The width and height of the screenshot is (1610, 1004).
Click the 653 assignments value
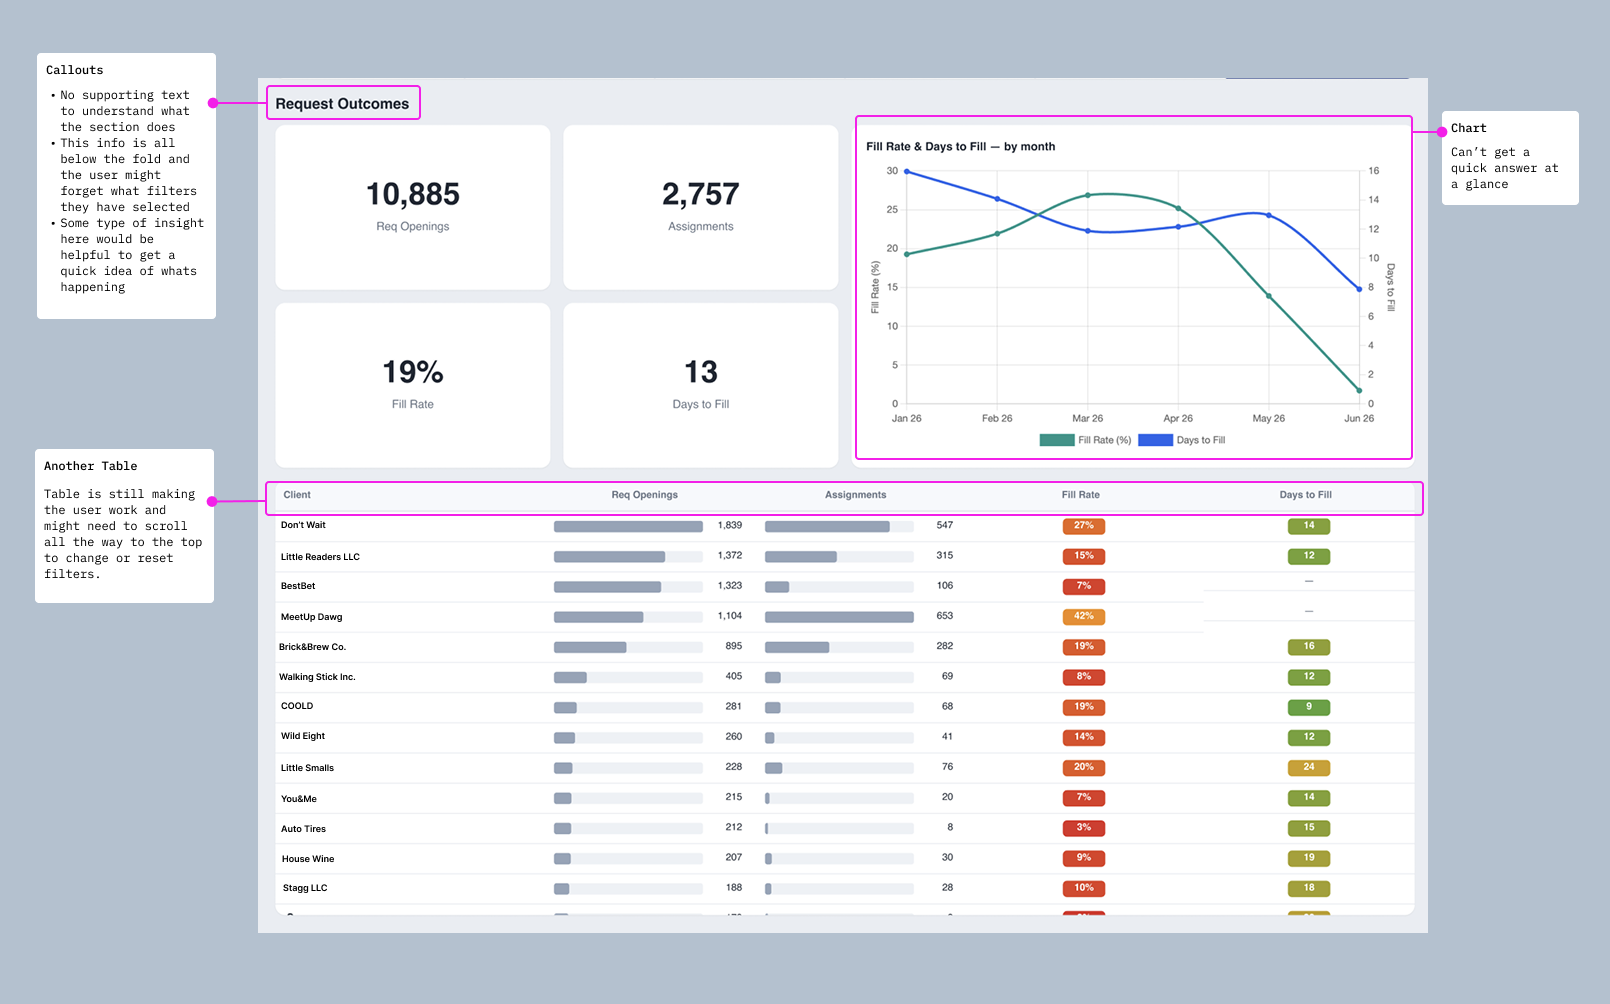click(x=945, y=616)
